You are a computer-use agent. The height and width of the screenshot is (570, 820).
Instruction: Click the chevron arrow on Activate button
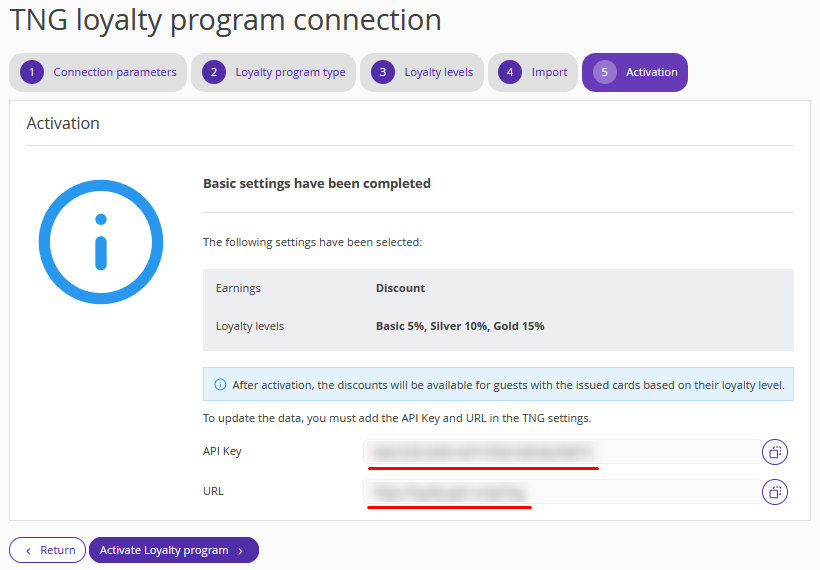pos(241,551)
